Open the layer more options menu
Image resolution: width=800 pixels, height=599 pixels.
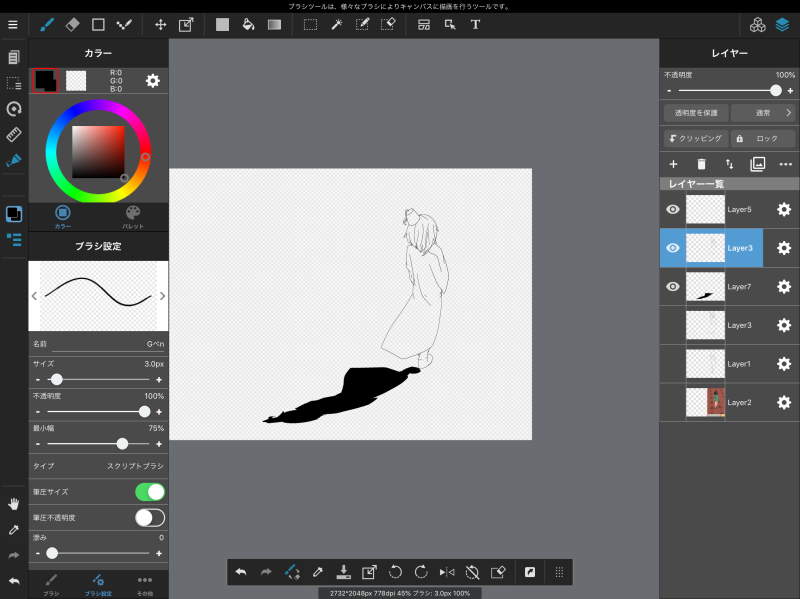coord(785,164)
